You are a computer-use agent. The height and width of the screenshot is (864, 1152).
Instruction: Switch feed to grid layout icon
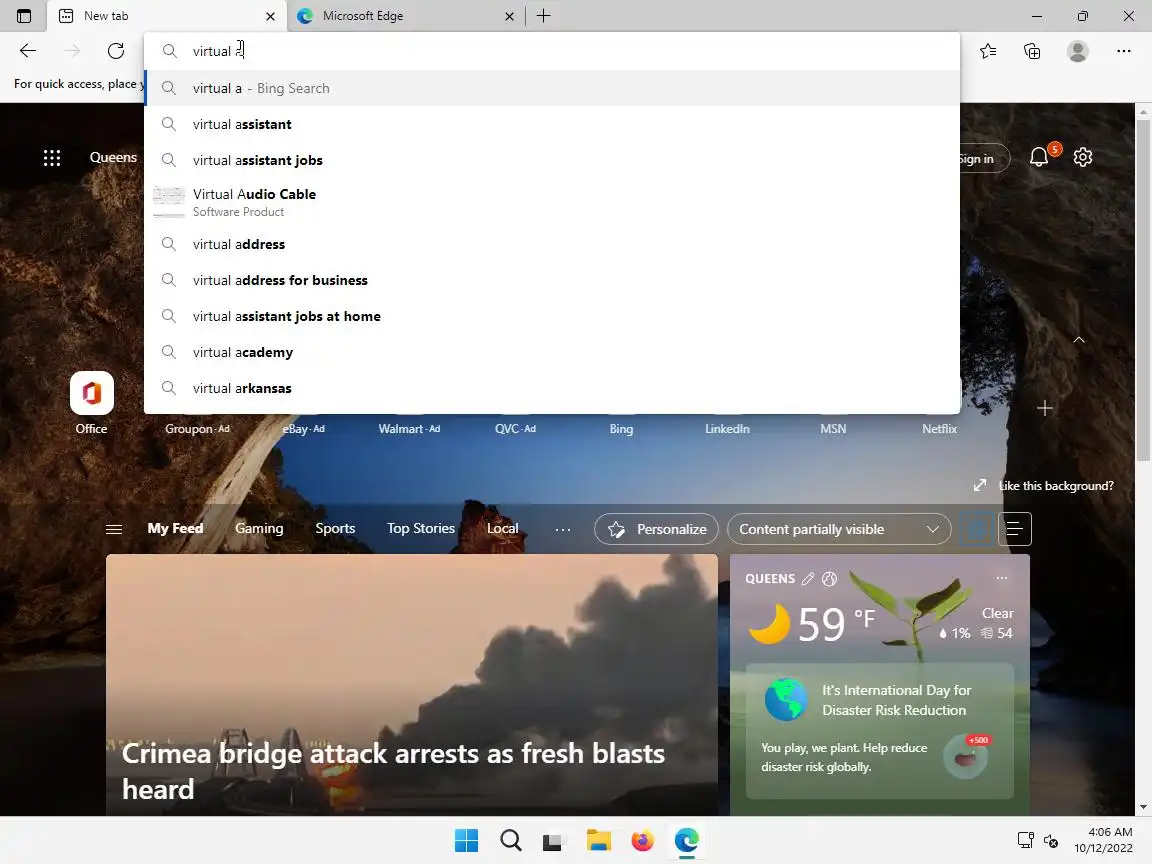[976, 529]
